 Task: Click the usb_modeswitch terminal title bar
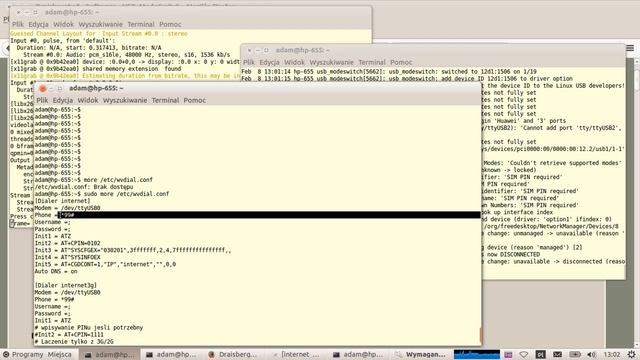[433, 50]
